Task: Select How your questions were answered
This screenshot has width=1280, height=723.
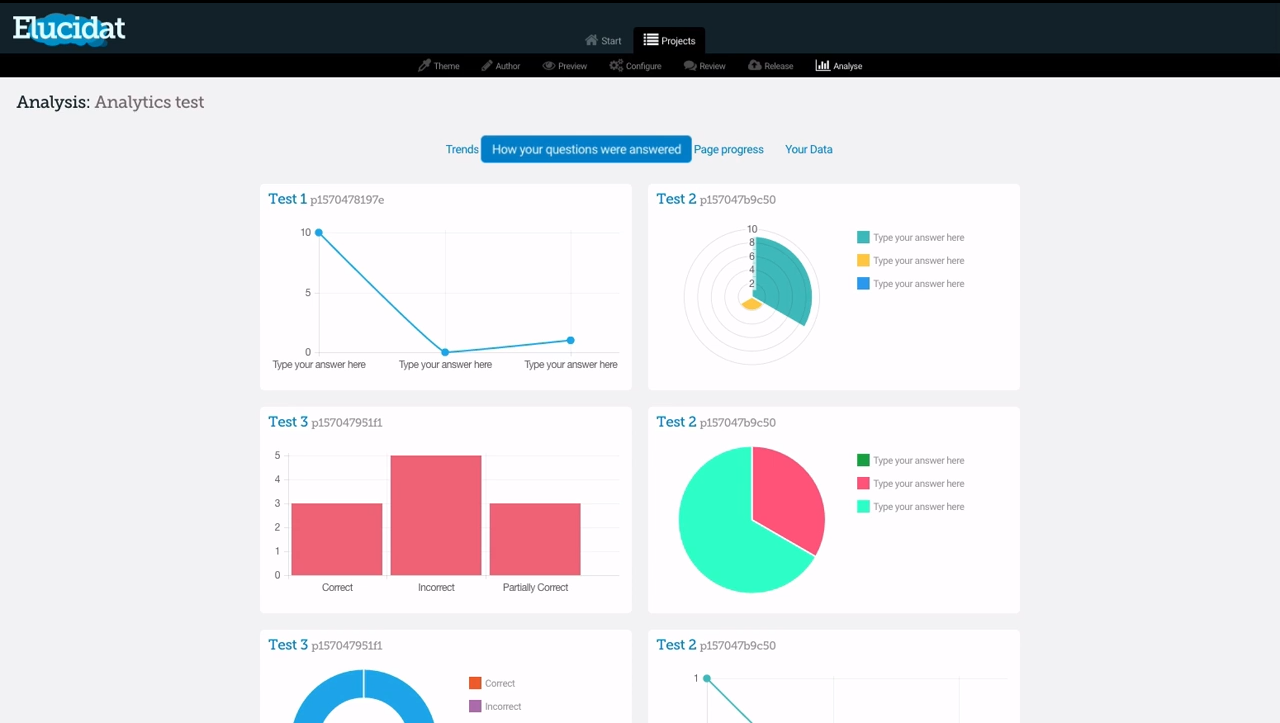Action: [586, 149]
